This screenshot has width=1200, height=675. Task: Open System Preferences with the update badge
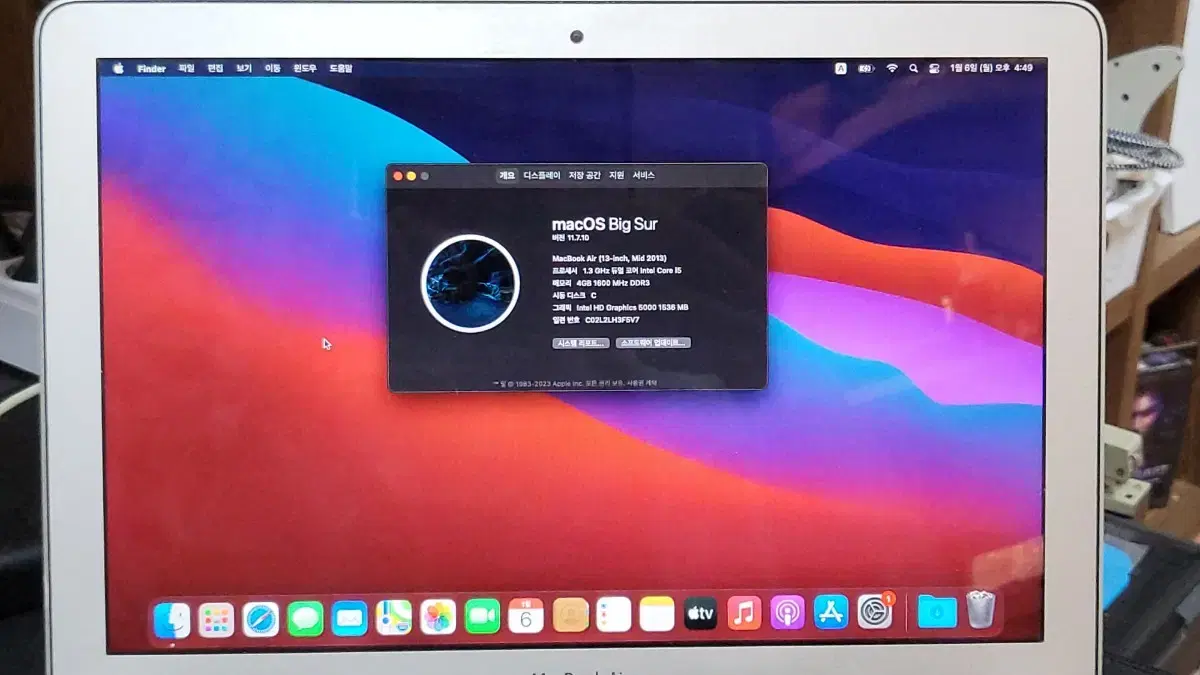click(x=875, y=611)
